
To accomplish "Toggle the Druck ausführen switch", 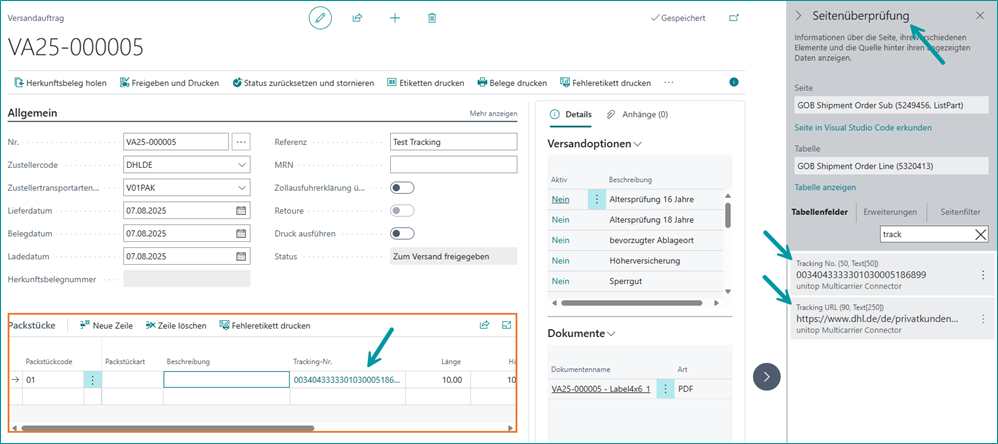I will pyautogui.click(x=402, y=233).
